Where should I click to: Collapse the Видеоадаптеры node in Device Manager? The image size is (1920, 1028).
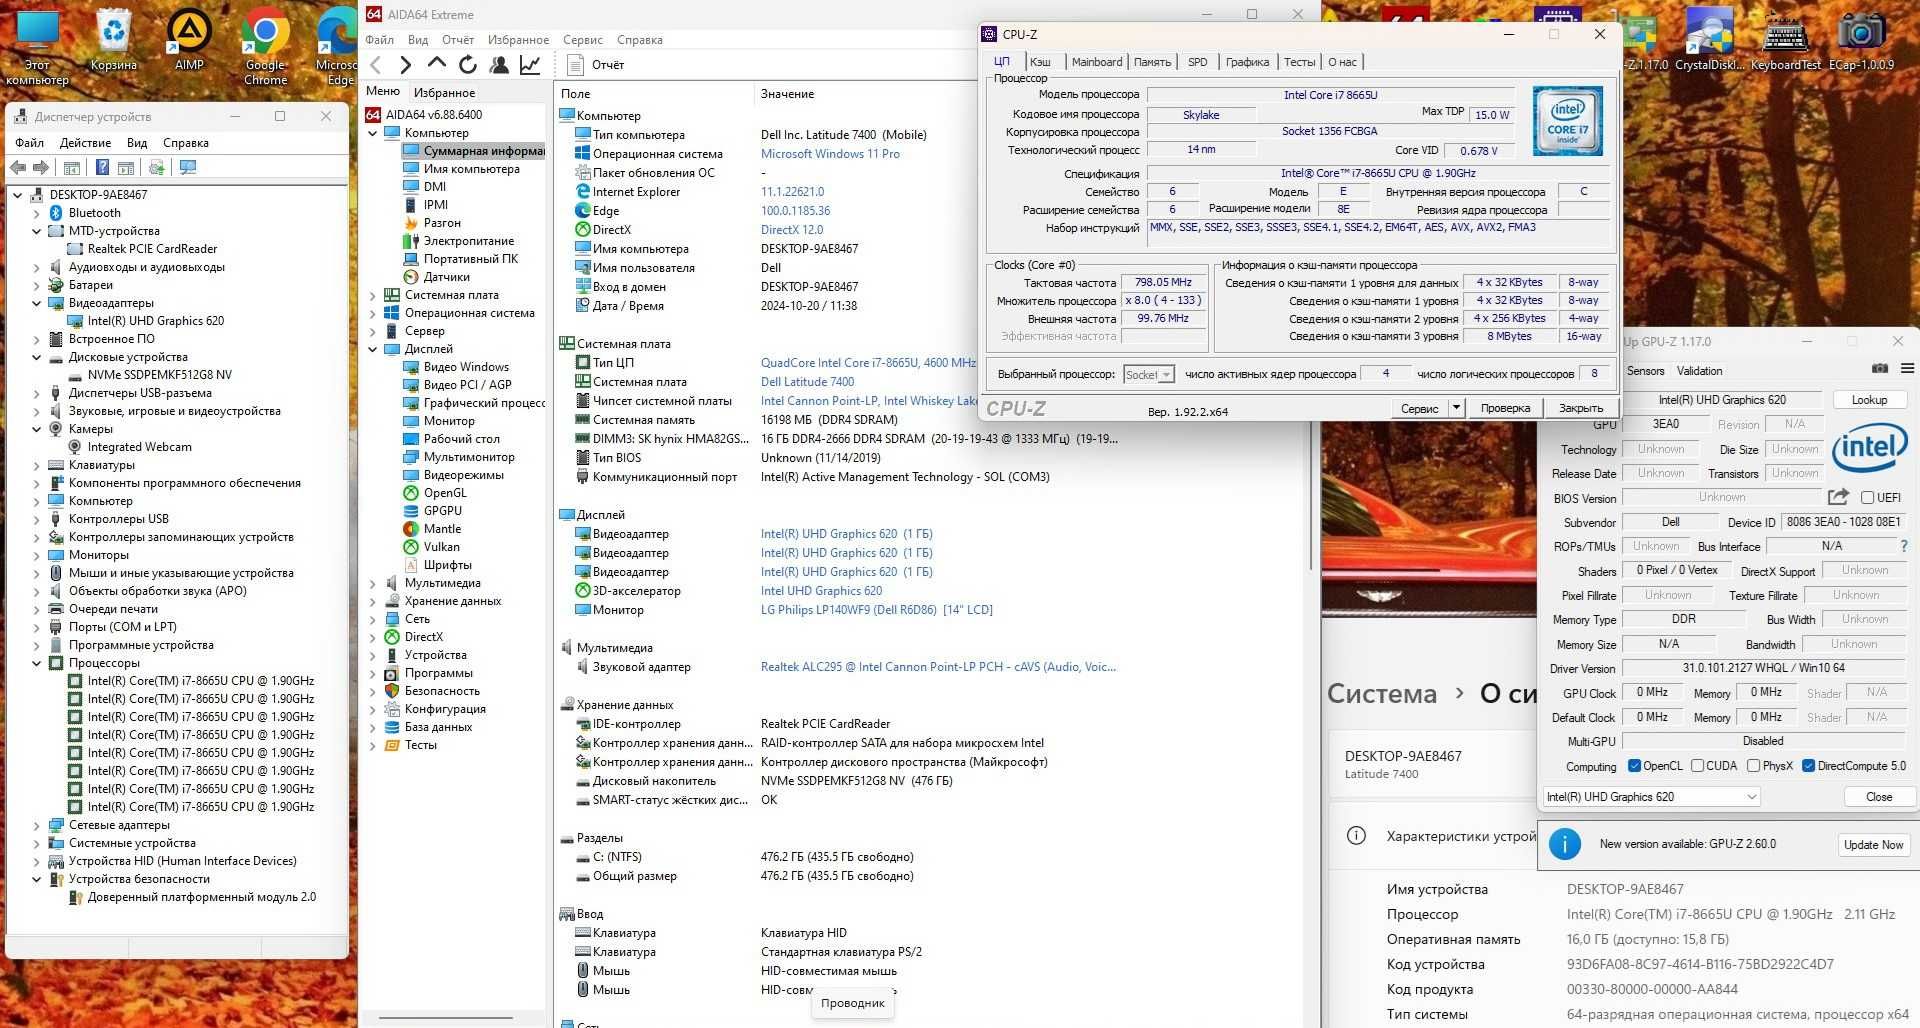click(x=37, y=303)
